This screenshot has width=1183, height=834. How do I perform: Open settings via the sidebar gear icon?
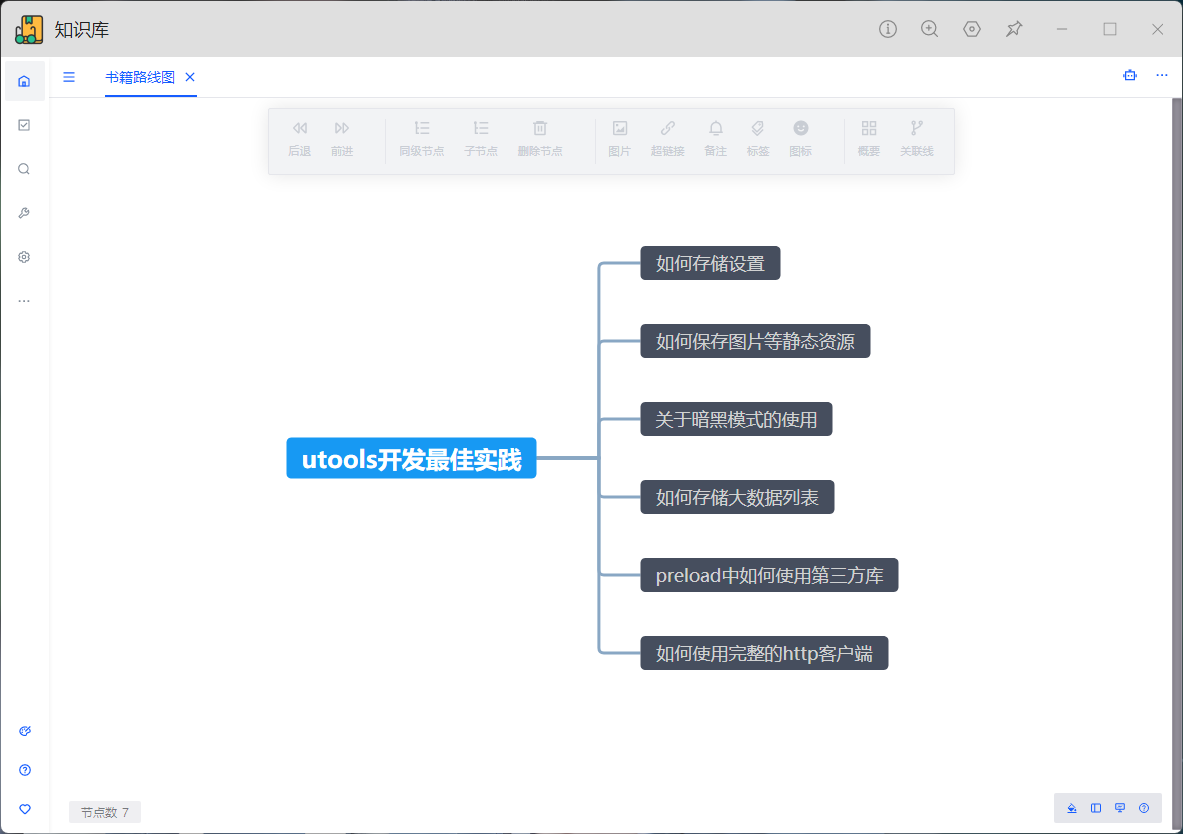[x=24, y=257]
